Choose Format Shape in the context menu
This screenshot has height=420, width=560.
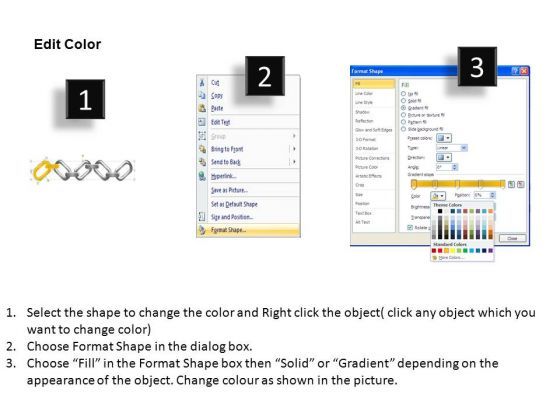click(x=248, y=230)
